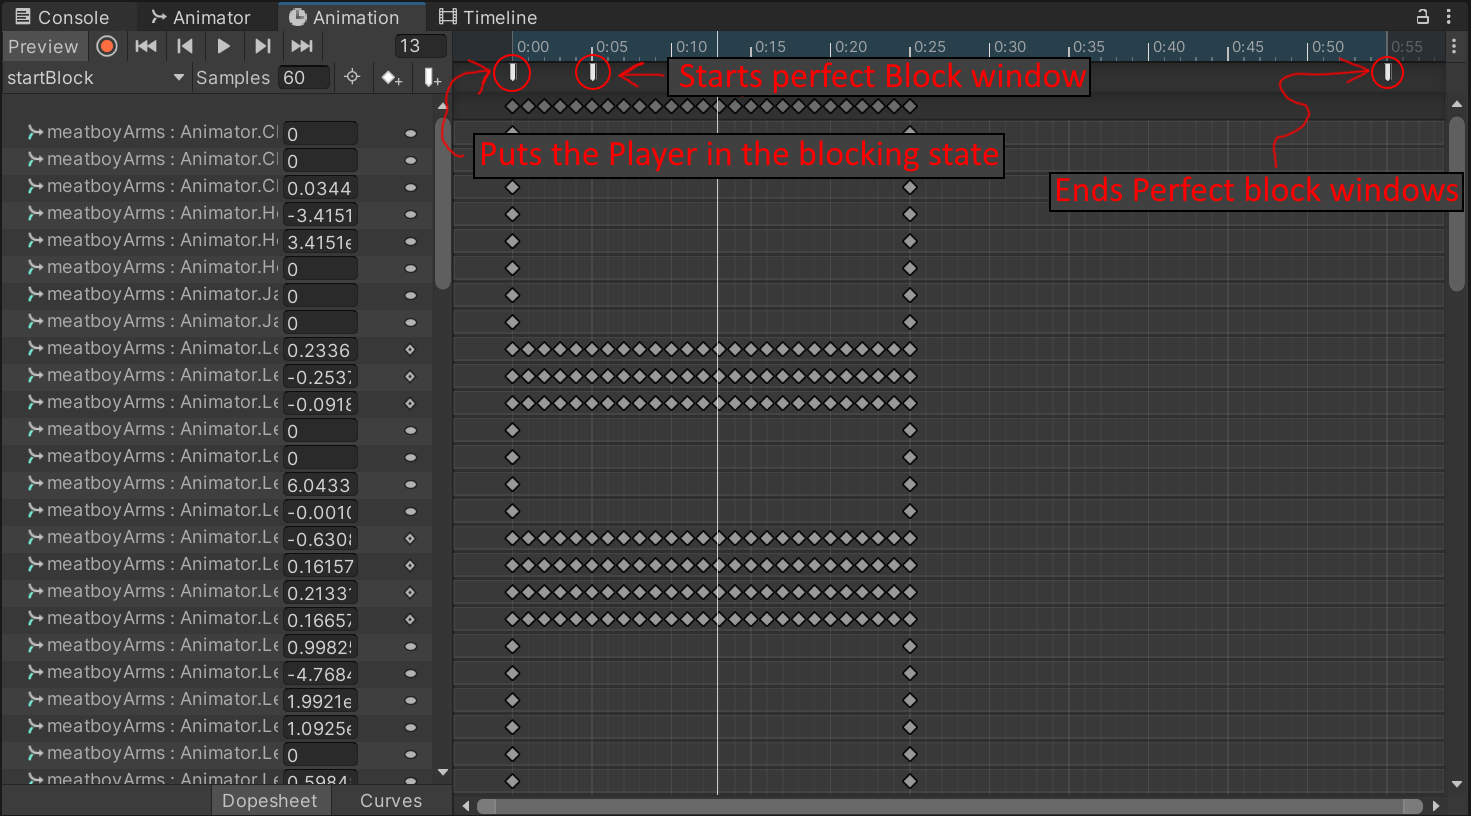This screenshot has width=1471, height=816.
Task: Go to the first frame of clip
Action: coord(146,46)
